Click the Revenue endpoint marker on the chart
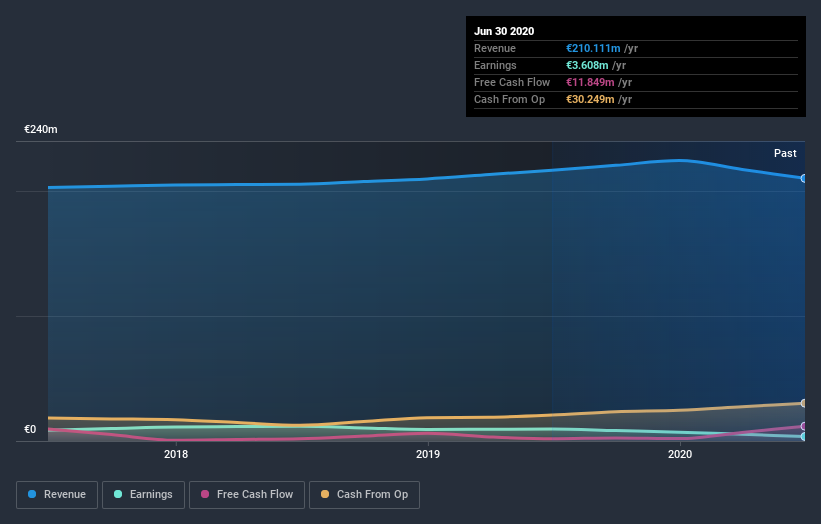This screenshot has width=821, height=524. (x=803, y=179)
